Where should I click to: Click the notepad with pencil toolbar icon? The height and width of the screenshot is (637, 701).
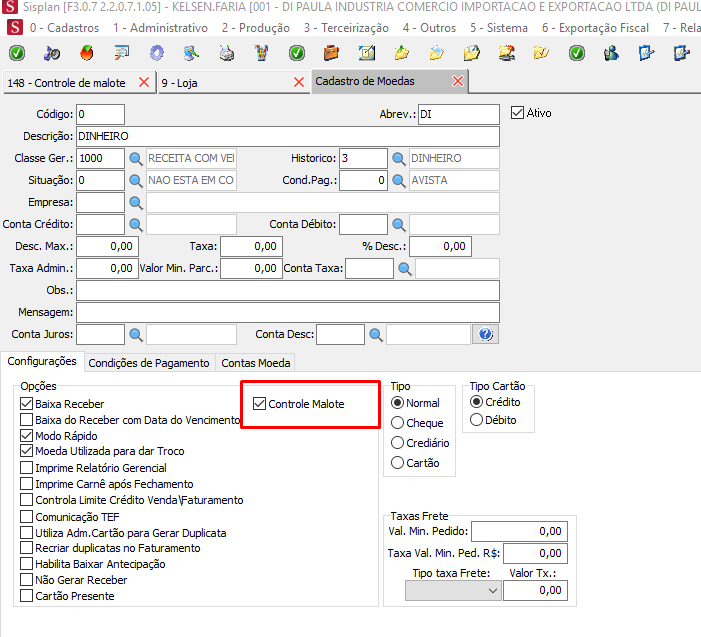coord(367,53)
